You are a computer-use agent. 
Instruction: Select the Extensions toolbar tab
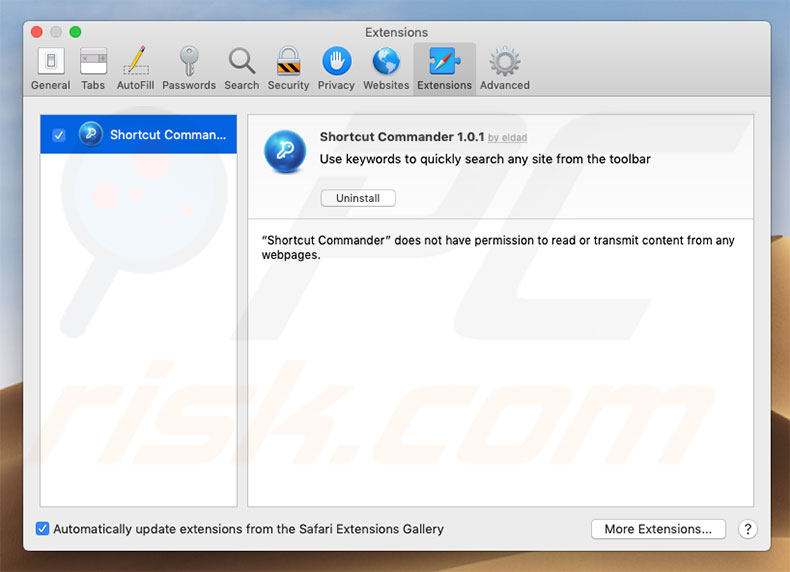(x=444, y=69)
